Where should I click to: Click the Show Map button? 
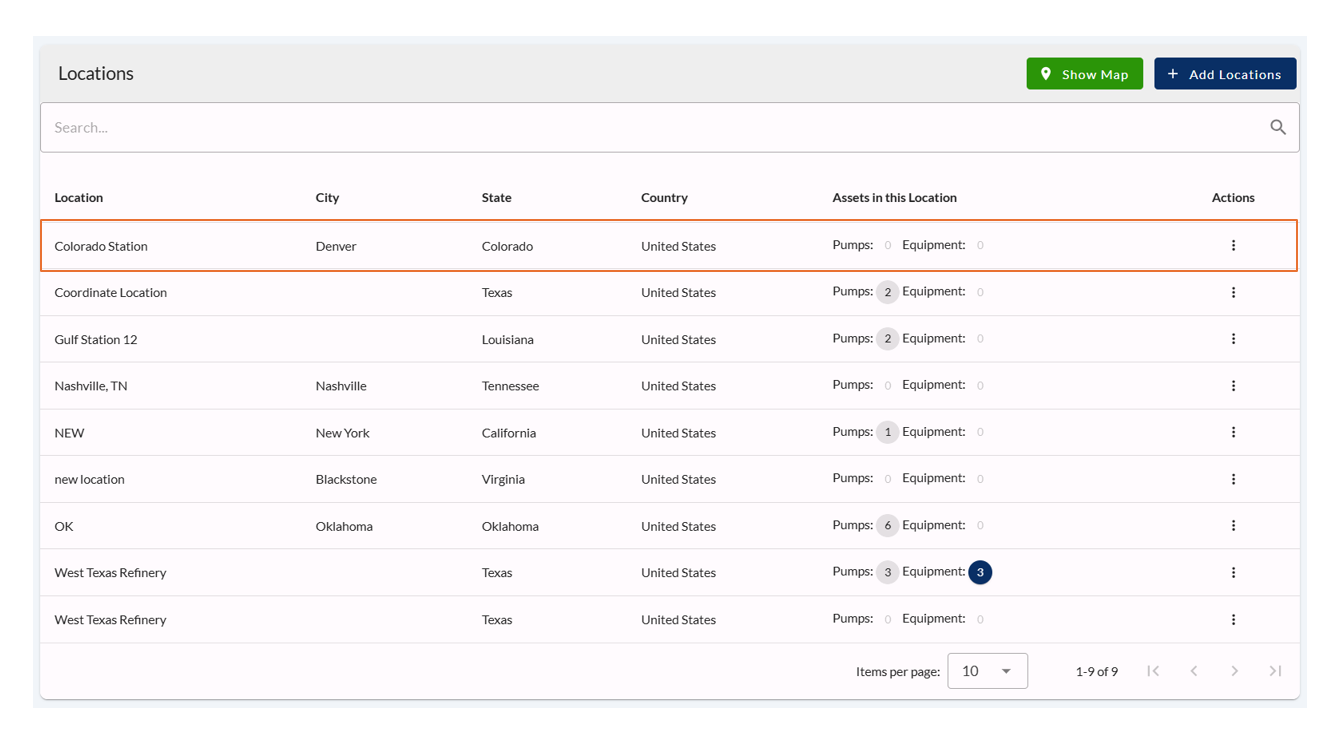(x=1084, y=74)
